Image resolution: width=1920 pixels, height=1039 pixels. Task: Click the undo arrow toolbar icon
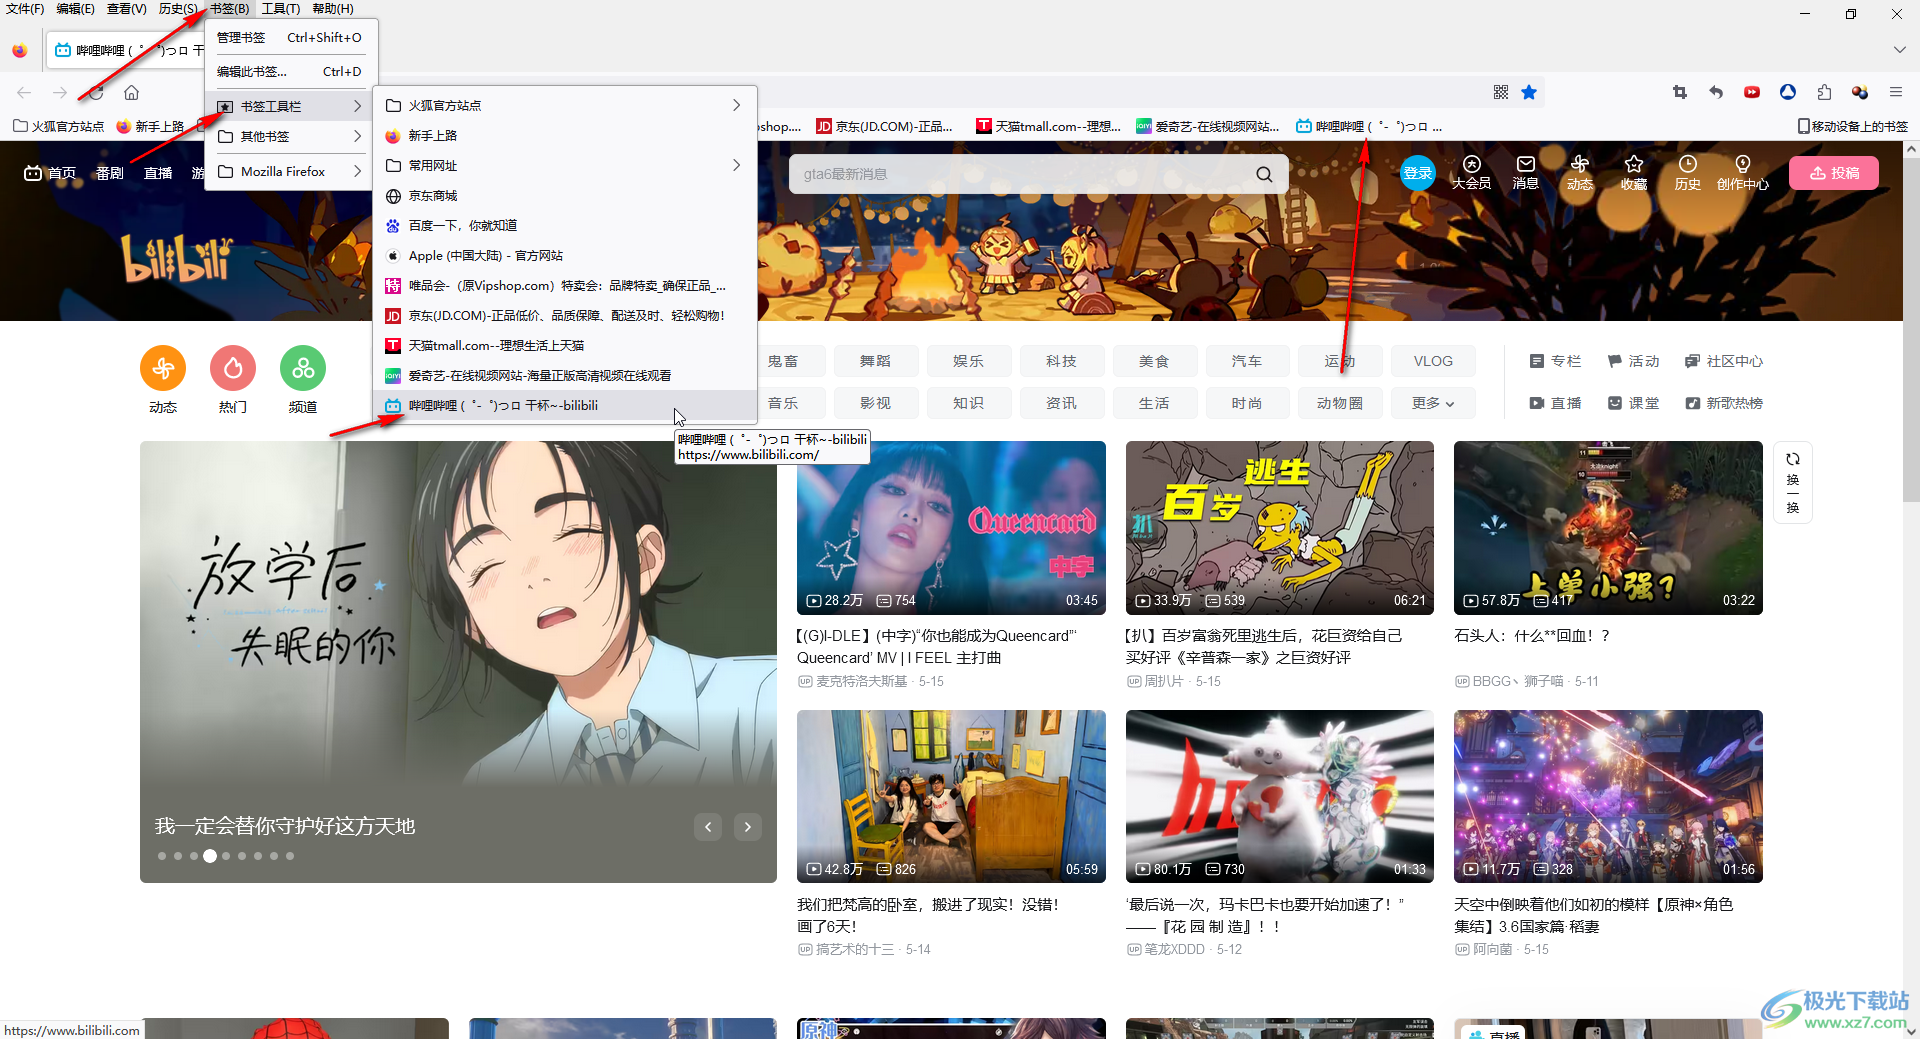pyautogui.click(x=1716, y=92)
